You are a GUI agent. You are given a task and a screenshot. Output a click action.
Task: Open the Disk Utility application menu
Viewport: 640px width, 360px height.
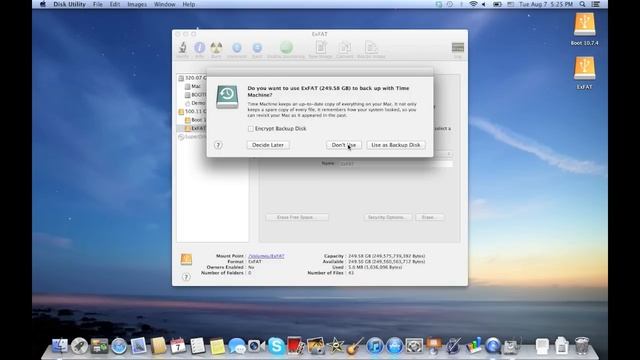point(69,4)
